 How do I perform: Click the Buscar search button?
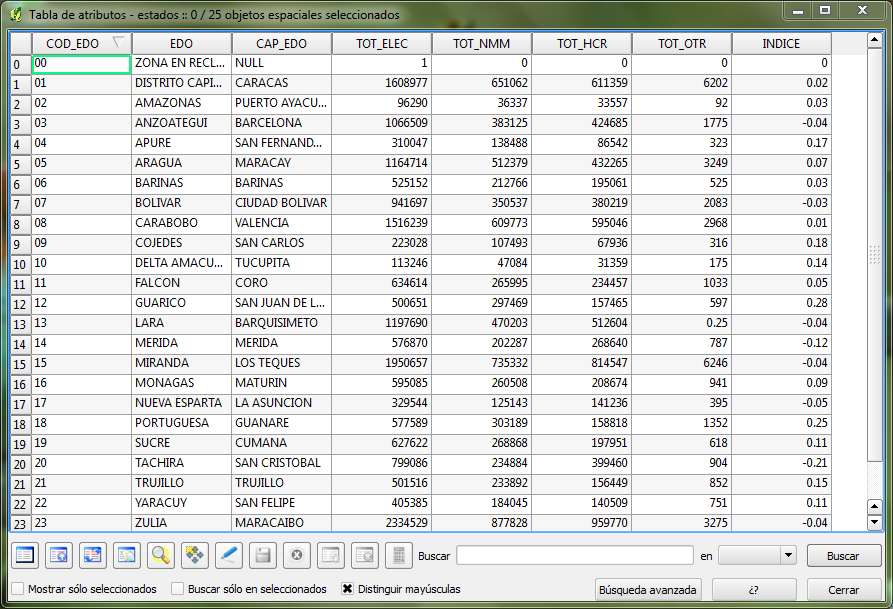pos(843,556)
